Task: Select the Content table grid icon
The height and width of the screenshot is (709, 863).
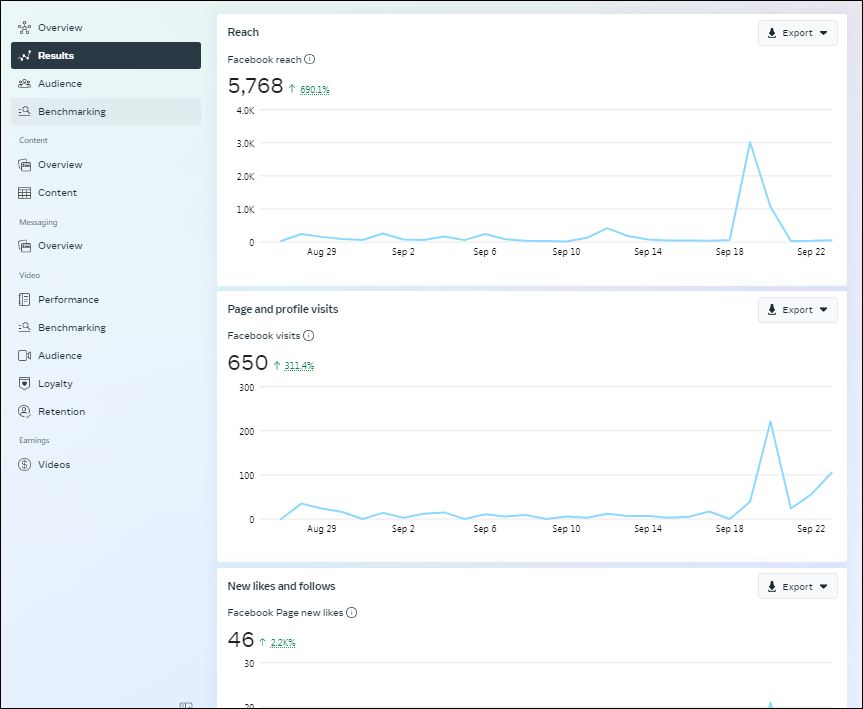Action: [x=24, y=193]
